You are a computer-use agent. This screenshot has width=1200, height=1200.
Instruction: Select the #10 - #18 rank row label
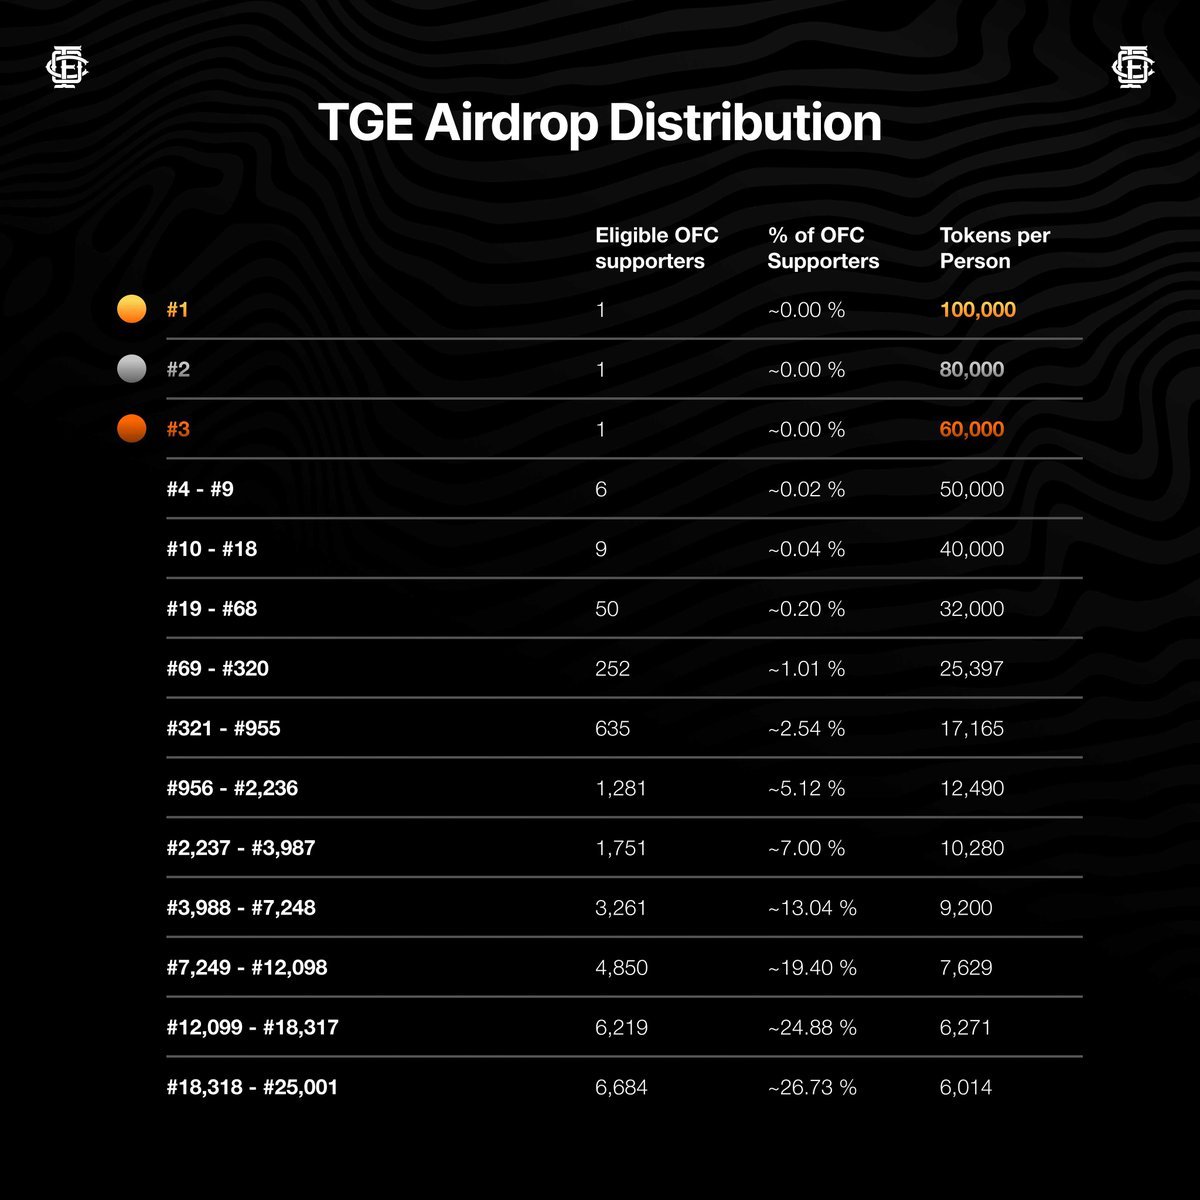[x=212, y=549]
